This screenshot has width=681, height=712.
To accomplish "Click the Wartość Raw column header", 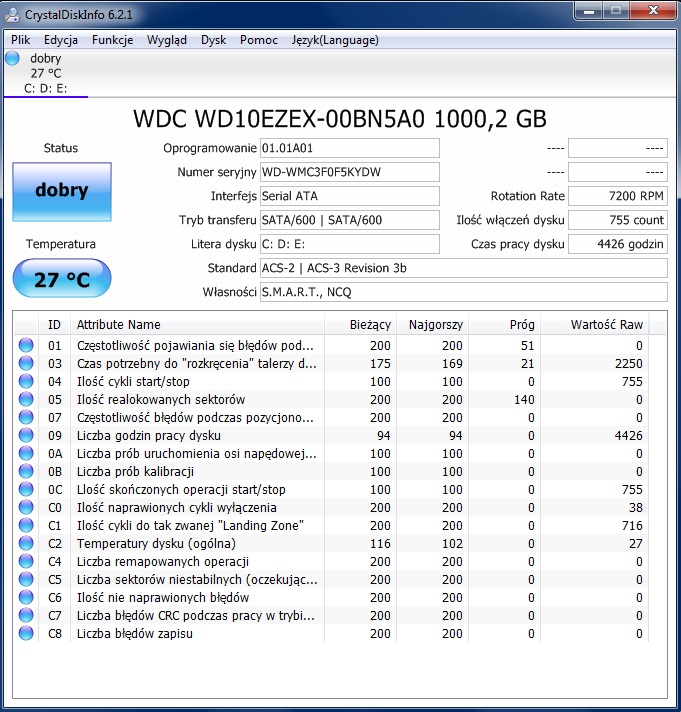I will pyautogui.click(x=595, y=325).
